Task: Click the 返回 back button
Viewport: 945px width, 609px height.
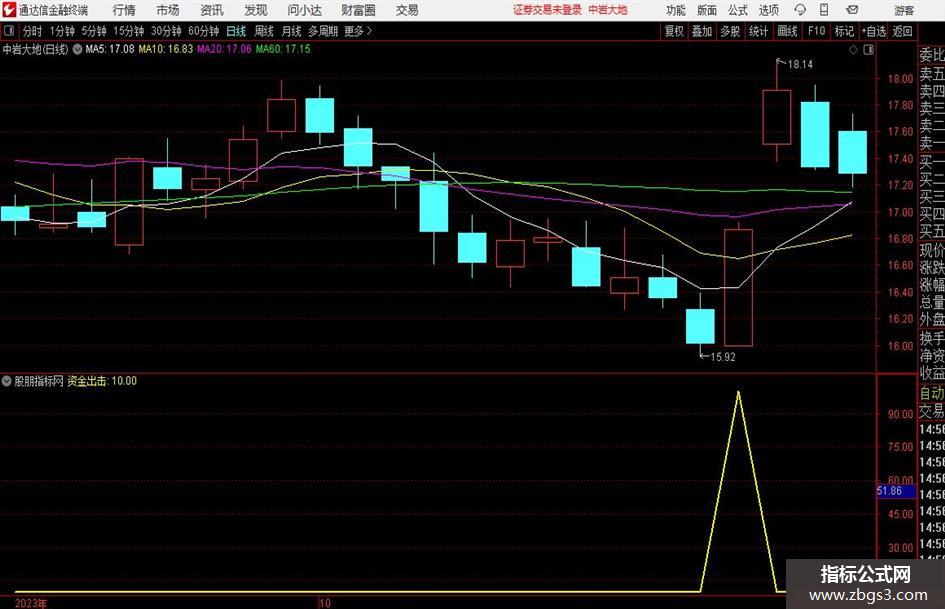Action: 902,31
